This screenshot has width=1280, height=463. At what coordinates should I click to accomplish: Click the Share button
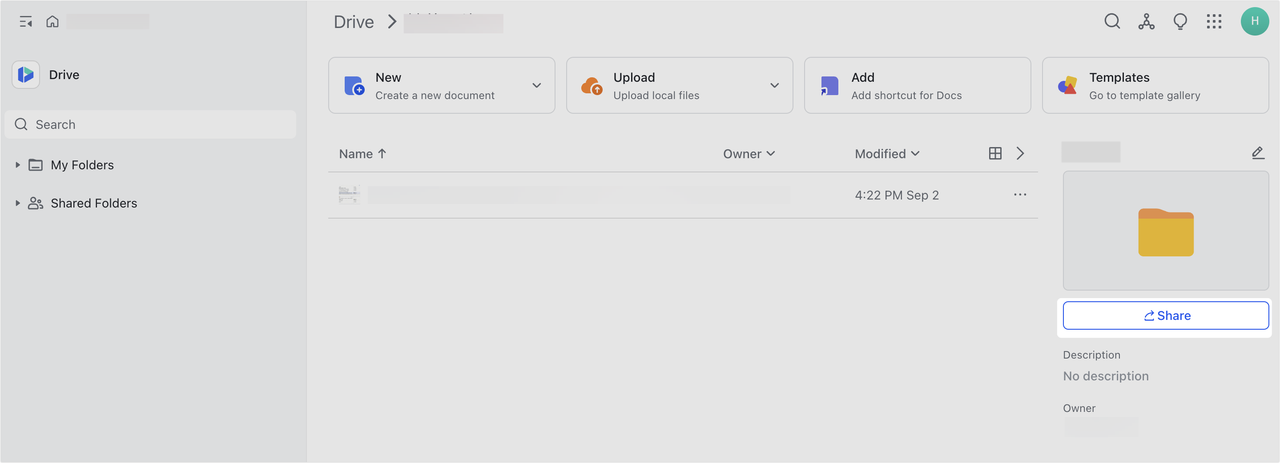[1165, 315]
